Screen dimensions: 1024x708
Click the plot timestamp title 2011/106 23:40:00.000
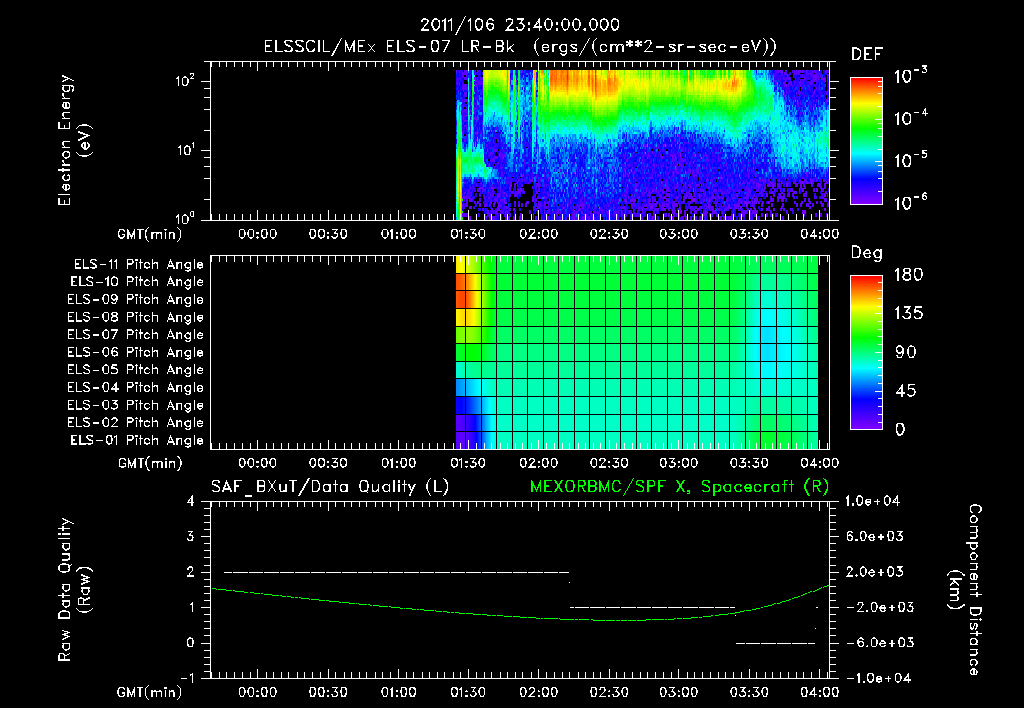point(519,25)
